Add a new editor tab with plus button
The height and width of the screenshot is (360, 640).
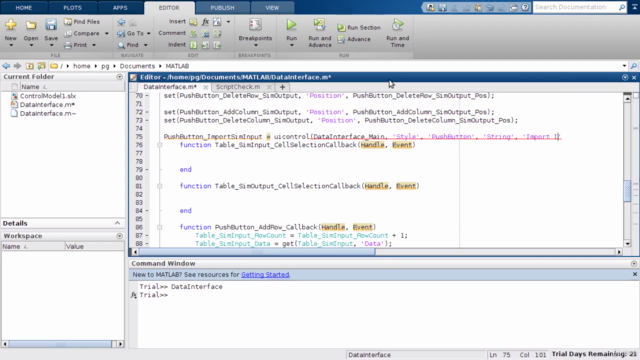282,87
